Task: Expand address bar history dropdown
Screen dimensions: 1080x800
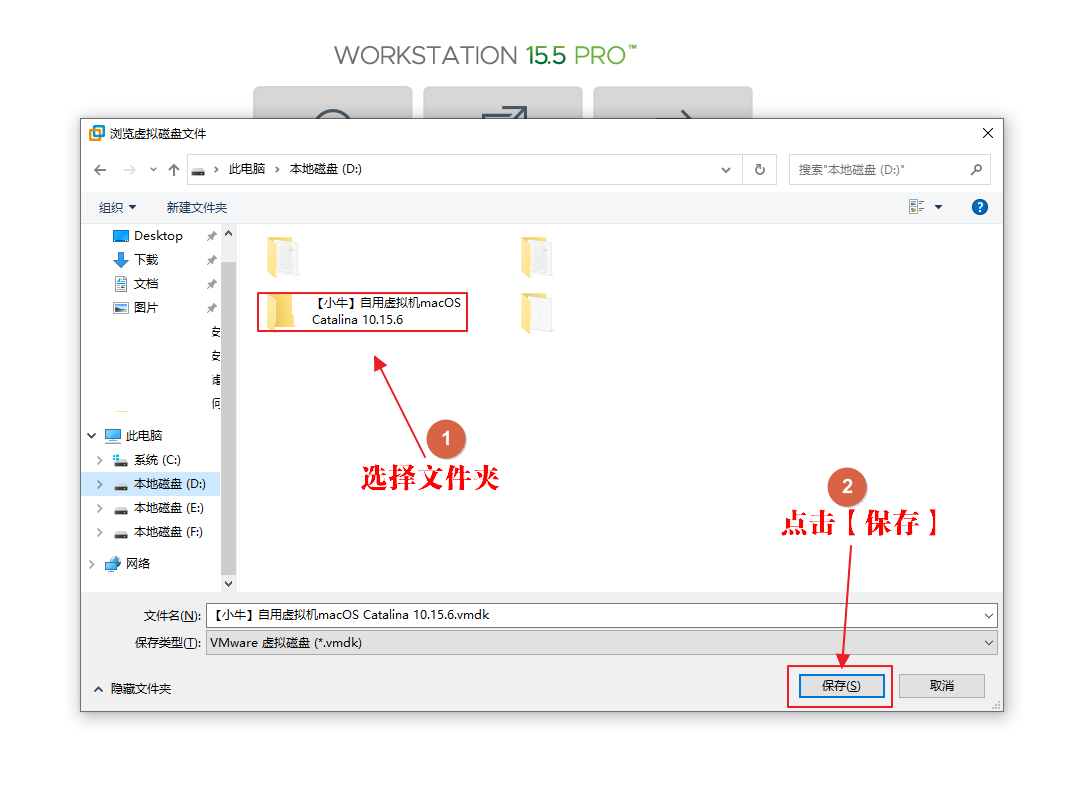Action: (726, 170)
